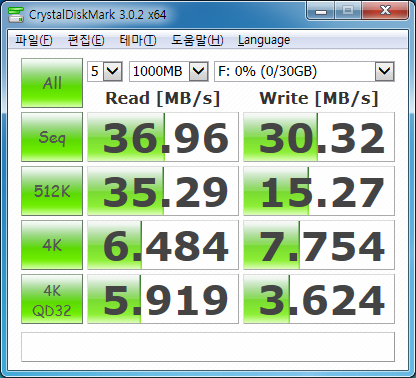Viewport: 416px width, 378px height.
Task: Minimize the CrystalDiskMark window
Action: [x=321, y=11]
